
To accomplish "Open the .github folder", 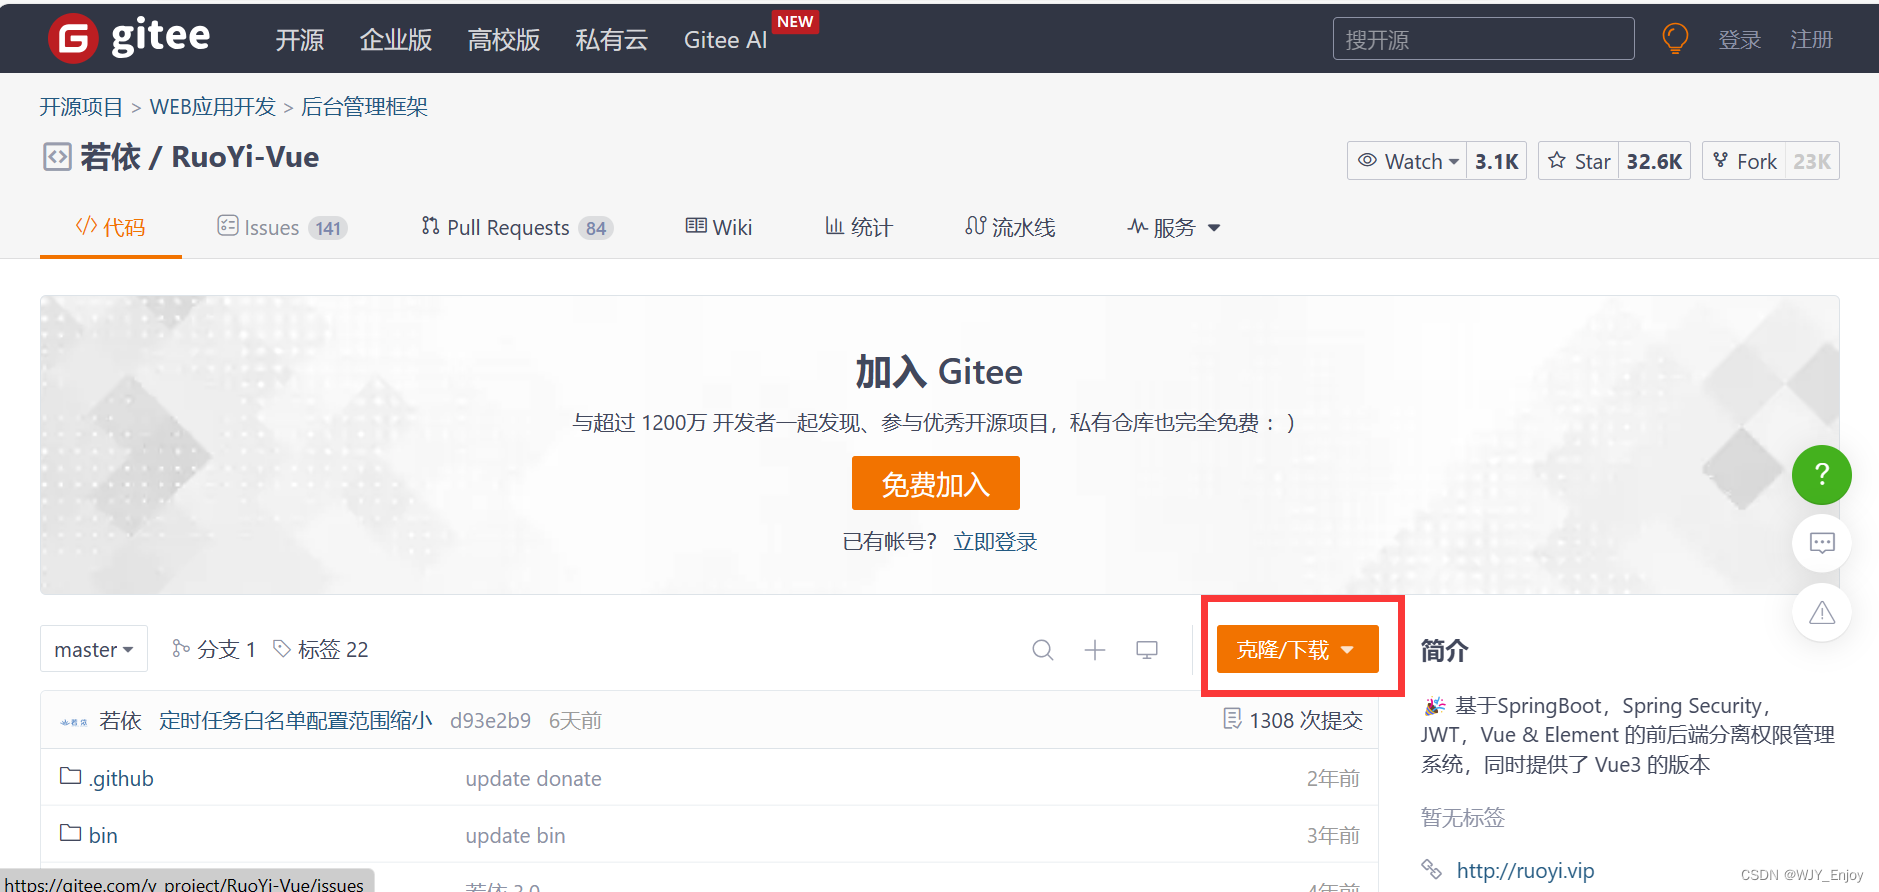I will tap(121, 779).
